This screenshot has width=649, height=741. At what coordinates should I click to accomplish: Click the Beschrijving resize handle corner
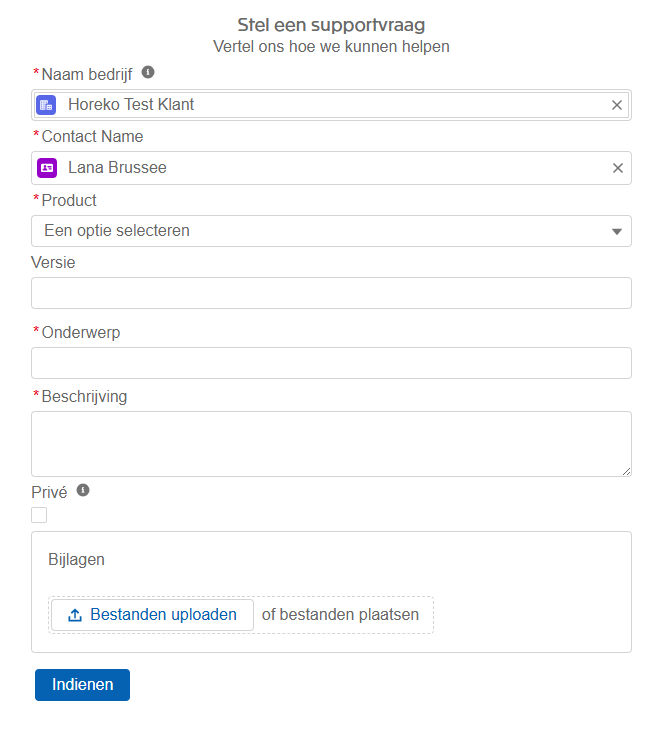click(626, 471)
